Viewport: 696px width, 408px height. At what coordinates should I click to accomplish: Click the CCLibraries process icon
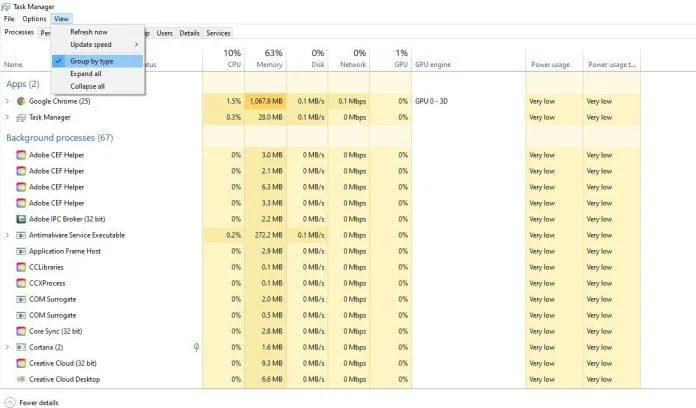pos(21,267)
